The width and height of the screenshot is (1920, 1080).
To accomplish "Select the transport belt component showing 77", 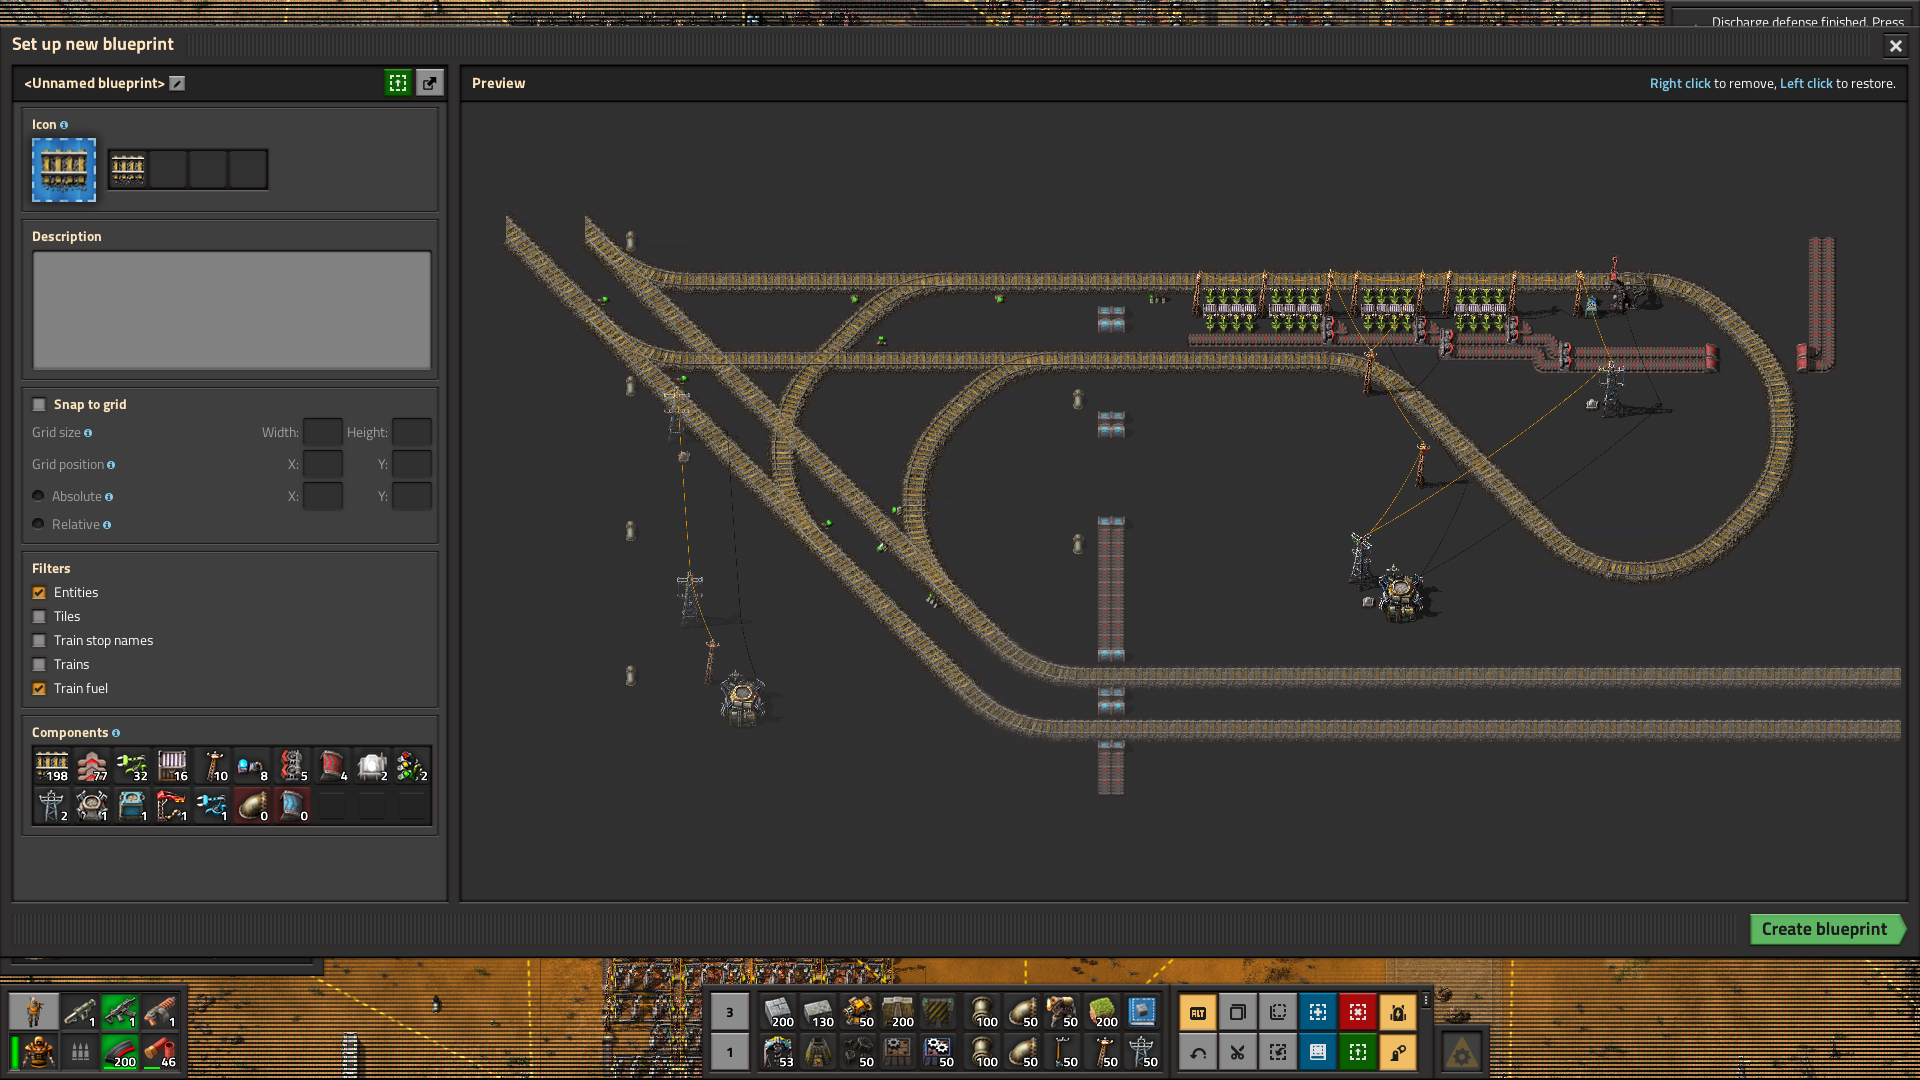I will pyautogui.click(x=92, y=766).
